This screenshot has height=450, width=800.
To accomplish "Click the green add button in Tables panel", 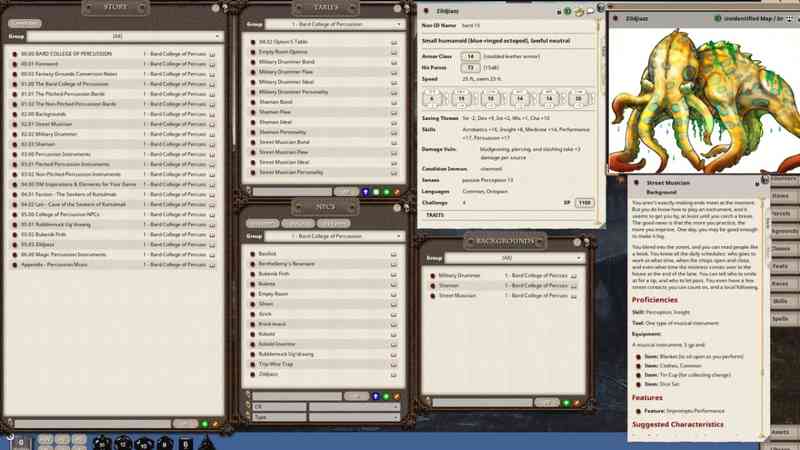I will (387, 190).
